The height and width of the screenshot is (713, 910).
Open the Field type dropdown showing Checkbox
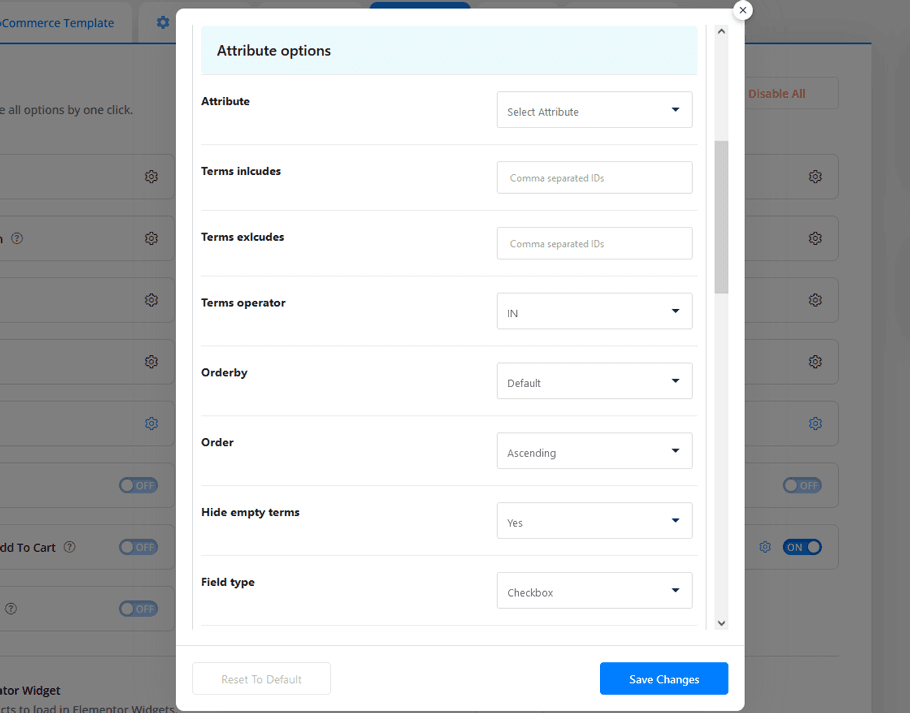(594, 590)
